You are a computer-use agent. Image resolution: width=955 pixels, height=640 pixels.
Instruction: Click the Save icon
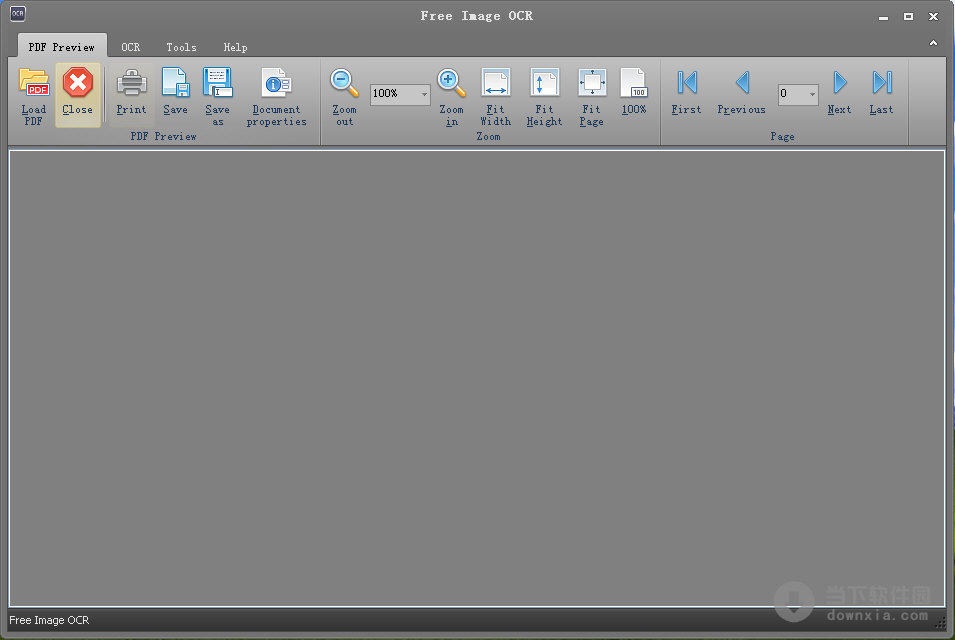(x=175, y=83)
